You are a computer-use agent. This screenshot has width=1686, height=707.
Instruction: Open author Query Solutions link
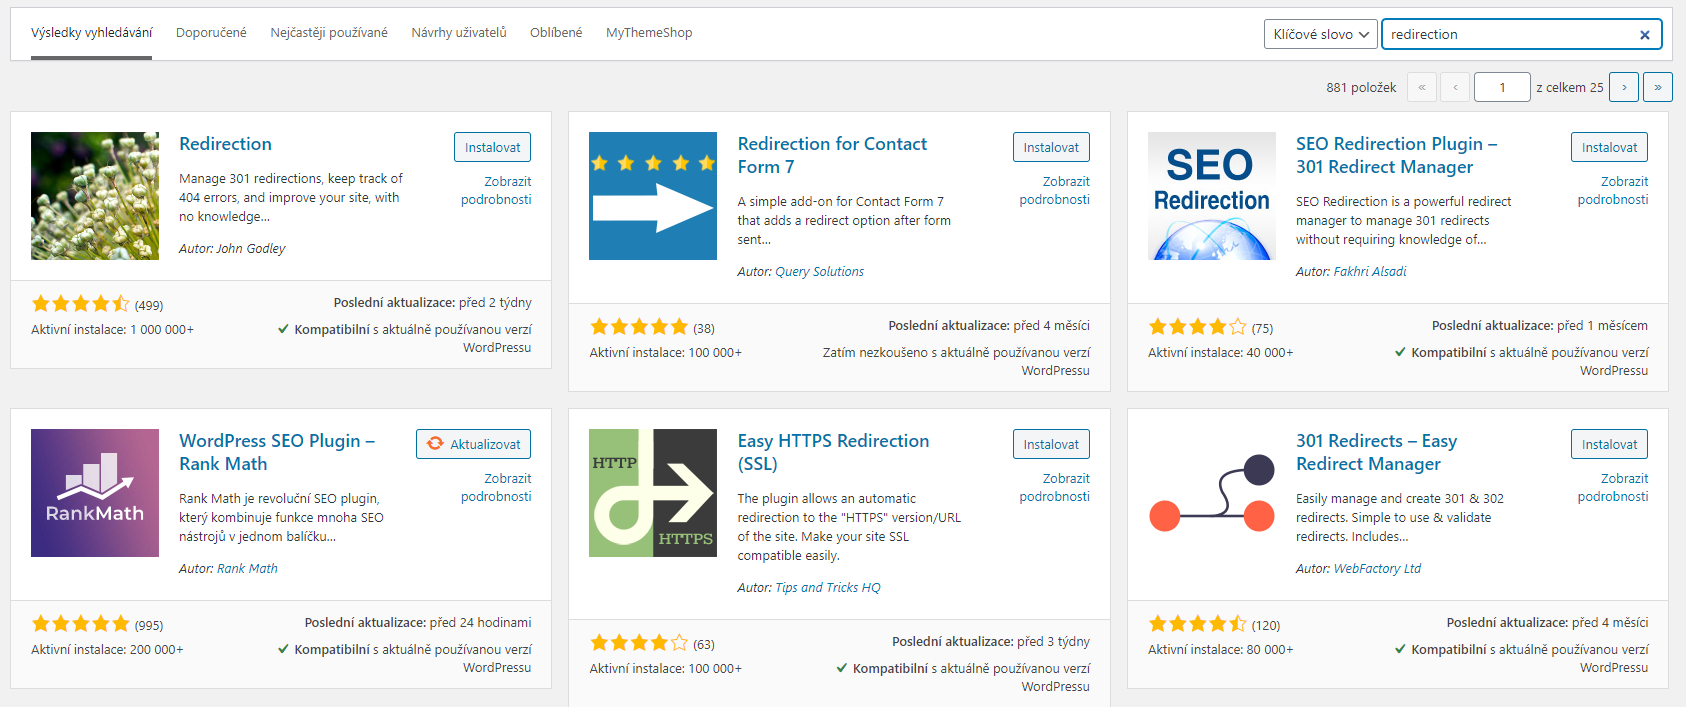click(819, 271)
